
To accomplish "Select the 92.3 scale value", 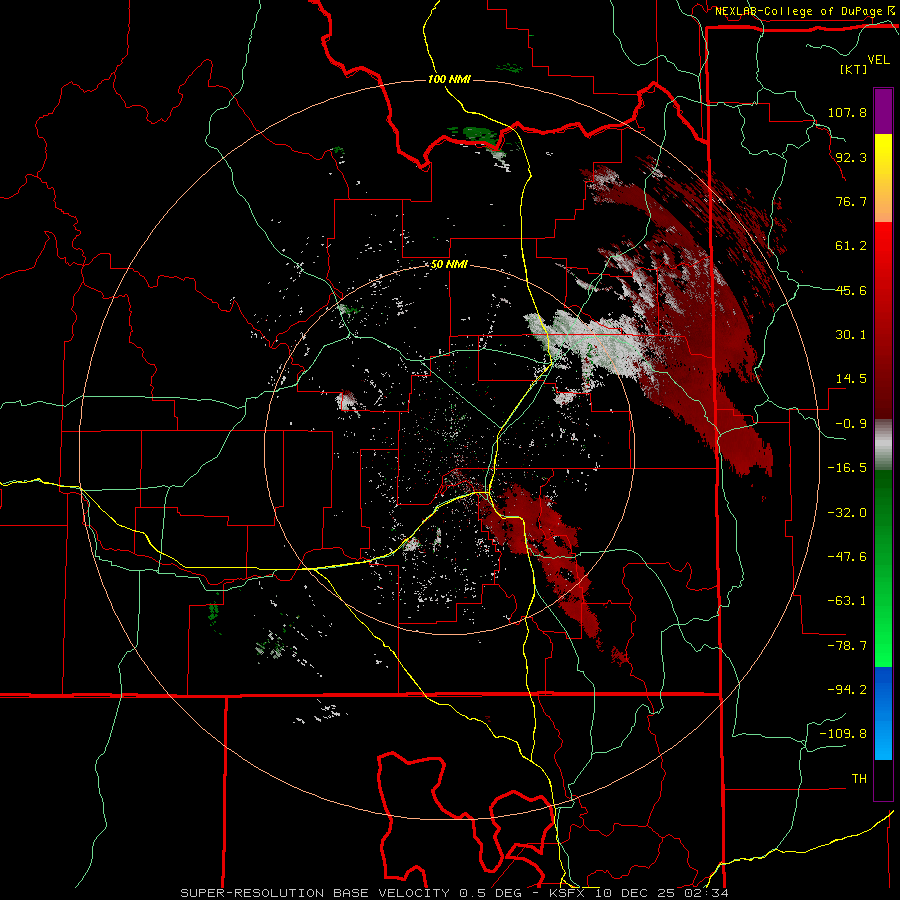I will 851,157.
